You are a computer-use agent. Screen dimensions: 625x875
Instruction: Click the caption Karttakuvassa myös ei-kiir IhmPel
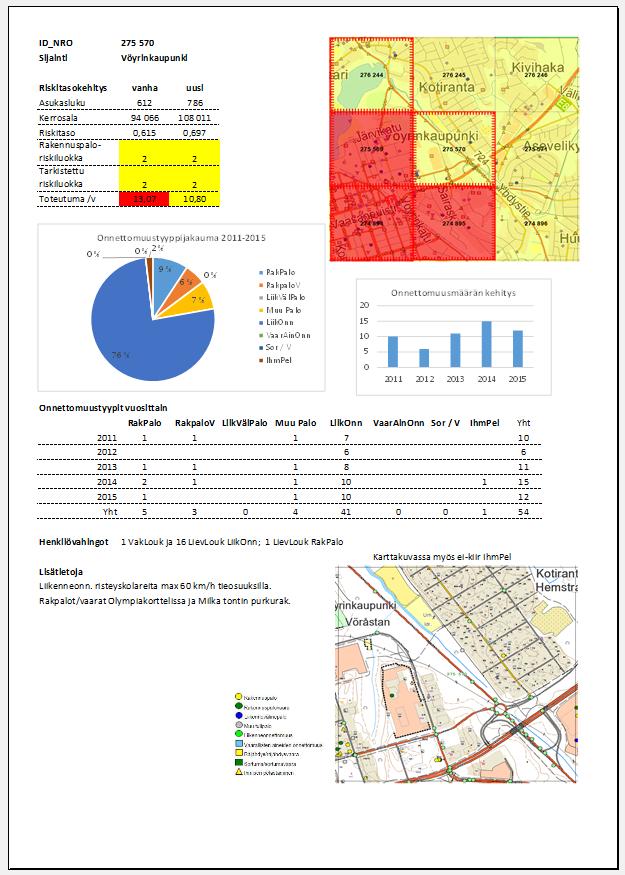(x=443, y=557)
